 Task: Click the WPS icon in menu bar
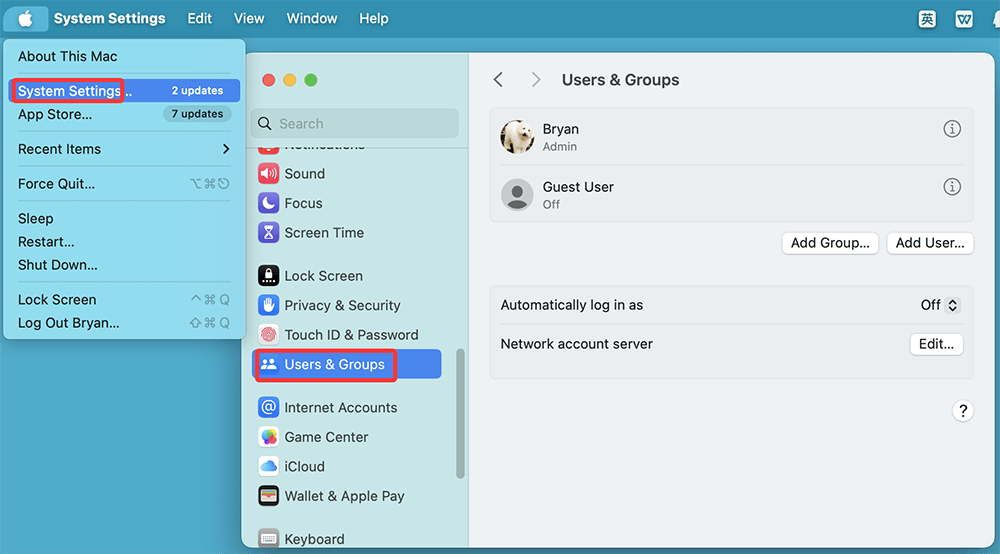pos(964,19)
